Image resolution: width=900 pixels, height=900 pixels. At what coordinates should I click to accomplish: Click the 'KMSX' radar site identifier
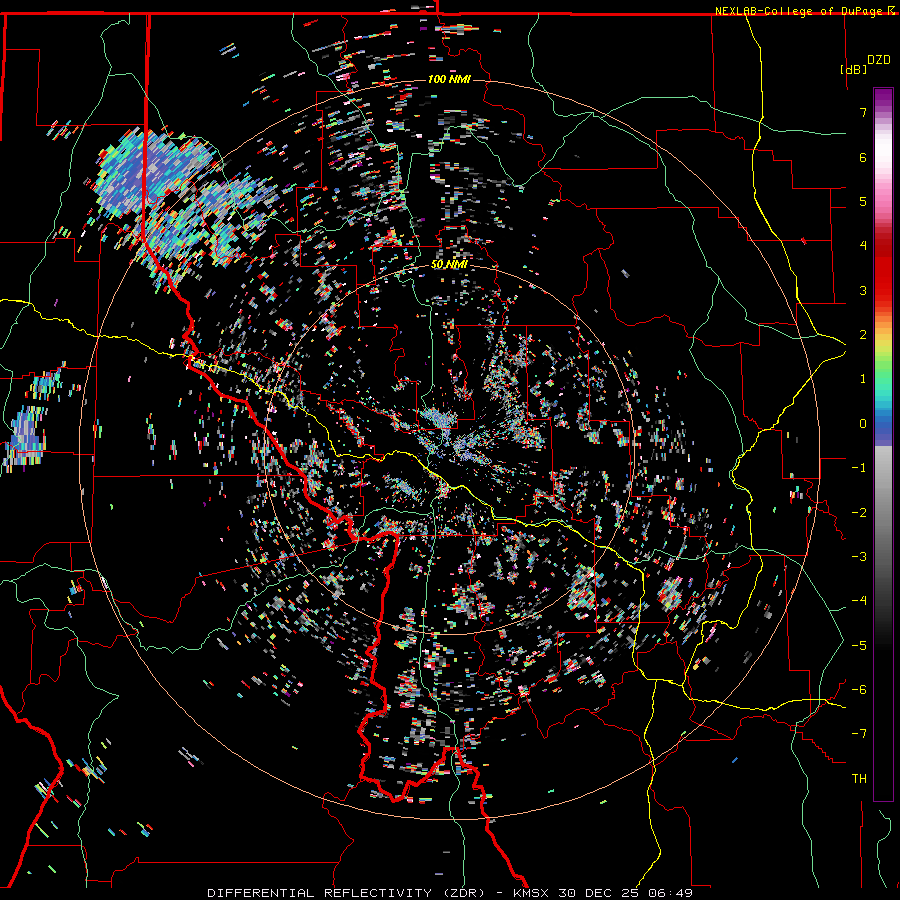click(x=532, y=893)
